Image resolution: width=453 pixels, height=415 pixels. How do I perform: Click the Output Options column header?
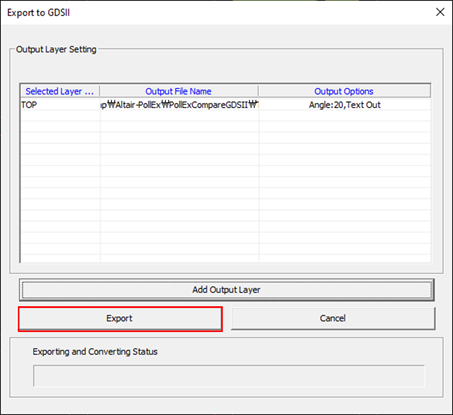(x=344, y=91)
